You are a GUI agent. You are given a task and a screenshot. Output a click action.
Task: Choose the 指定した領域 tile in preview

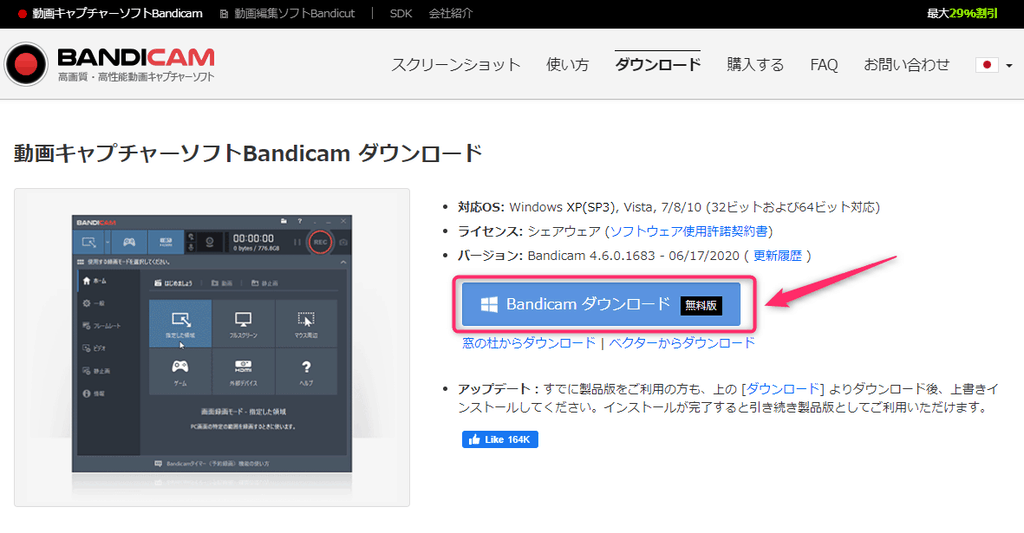coord(180,323)
